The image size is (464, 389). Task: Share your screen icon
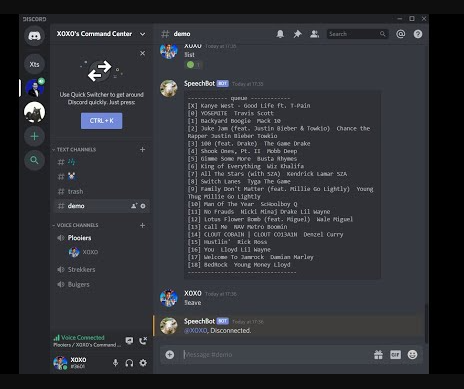coord(129,341)
